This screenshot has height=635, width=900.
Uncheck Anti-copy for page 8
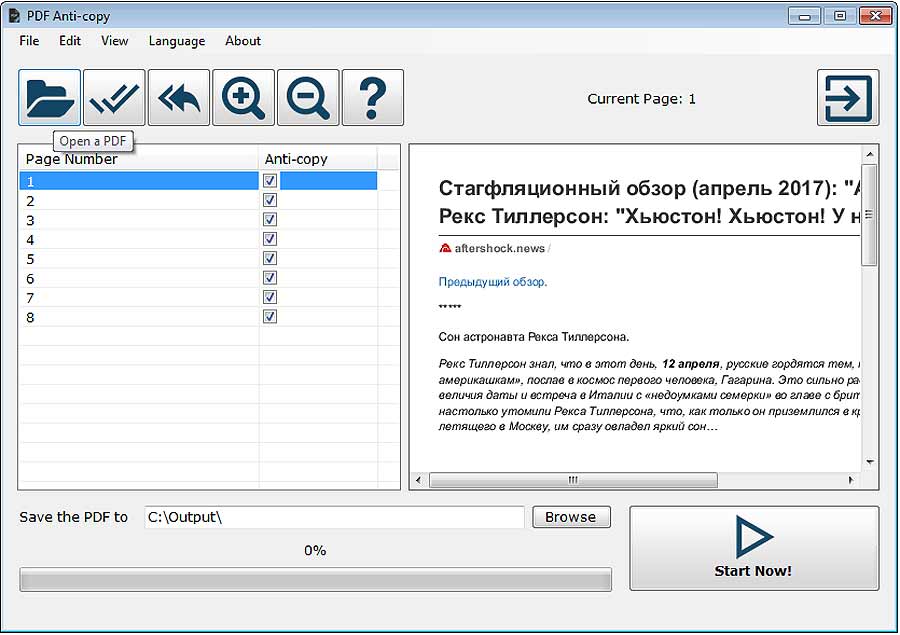[x=270, y=317]
